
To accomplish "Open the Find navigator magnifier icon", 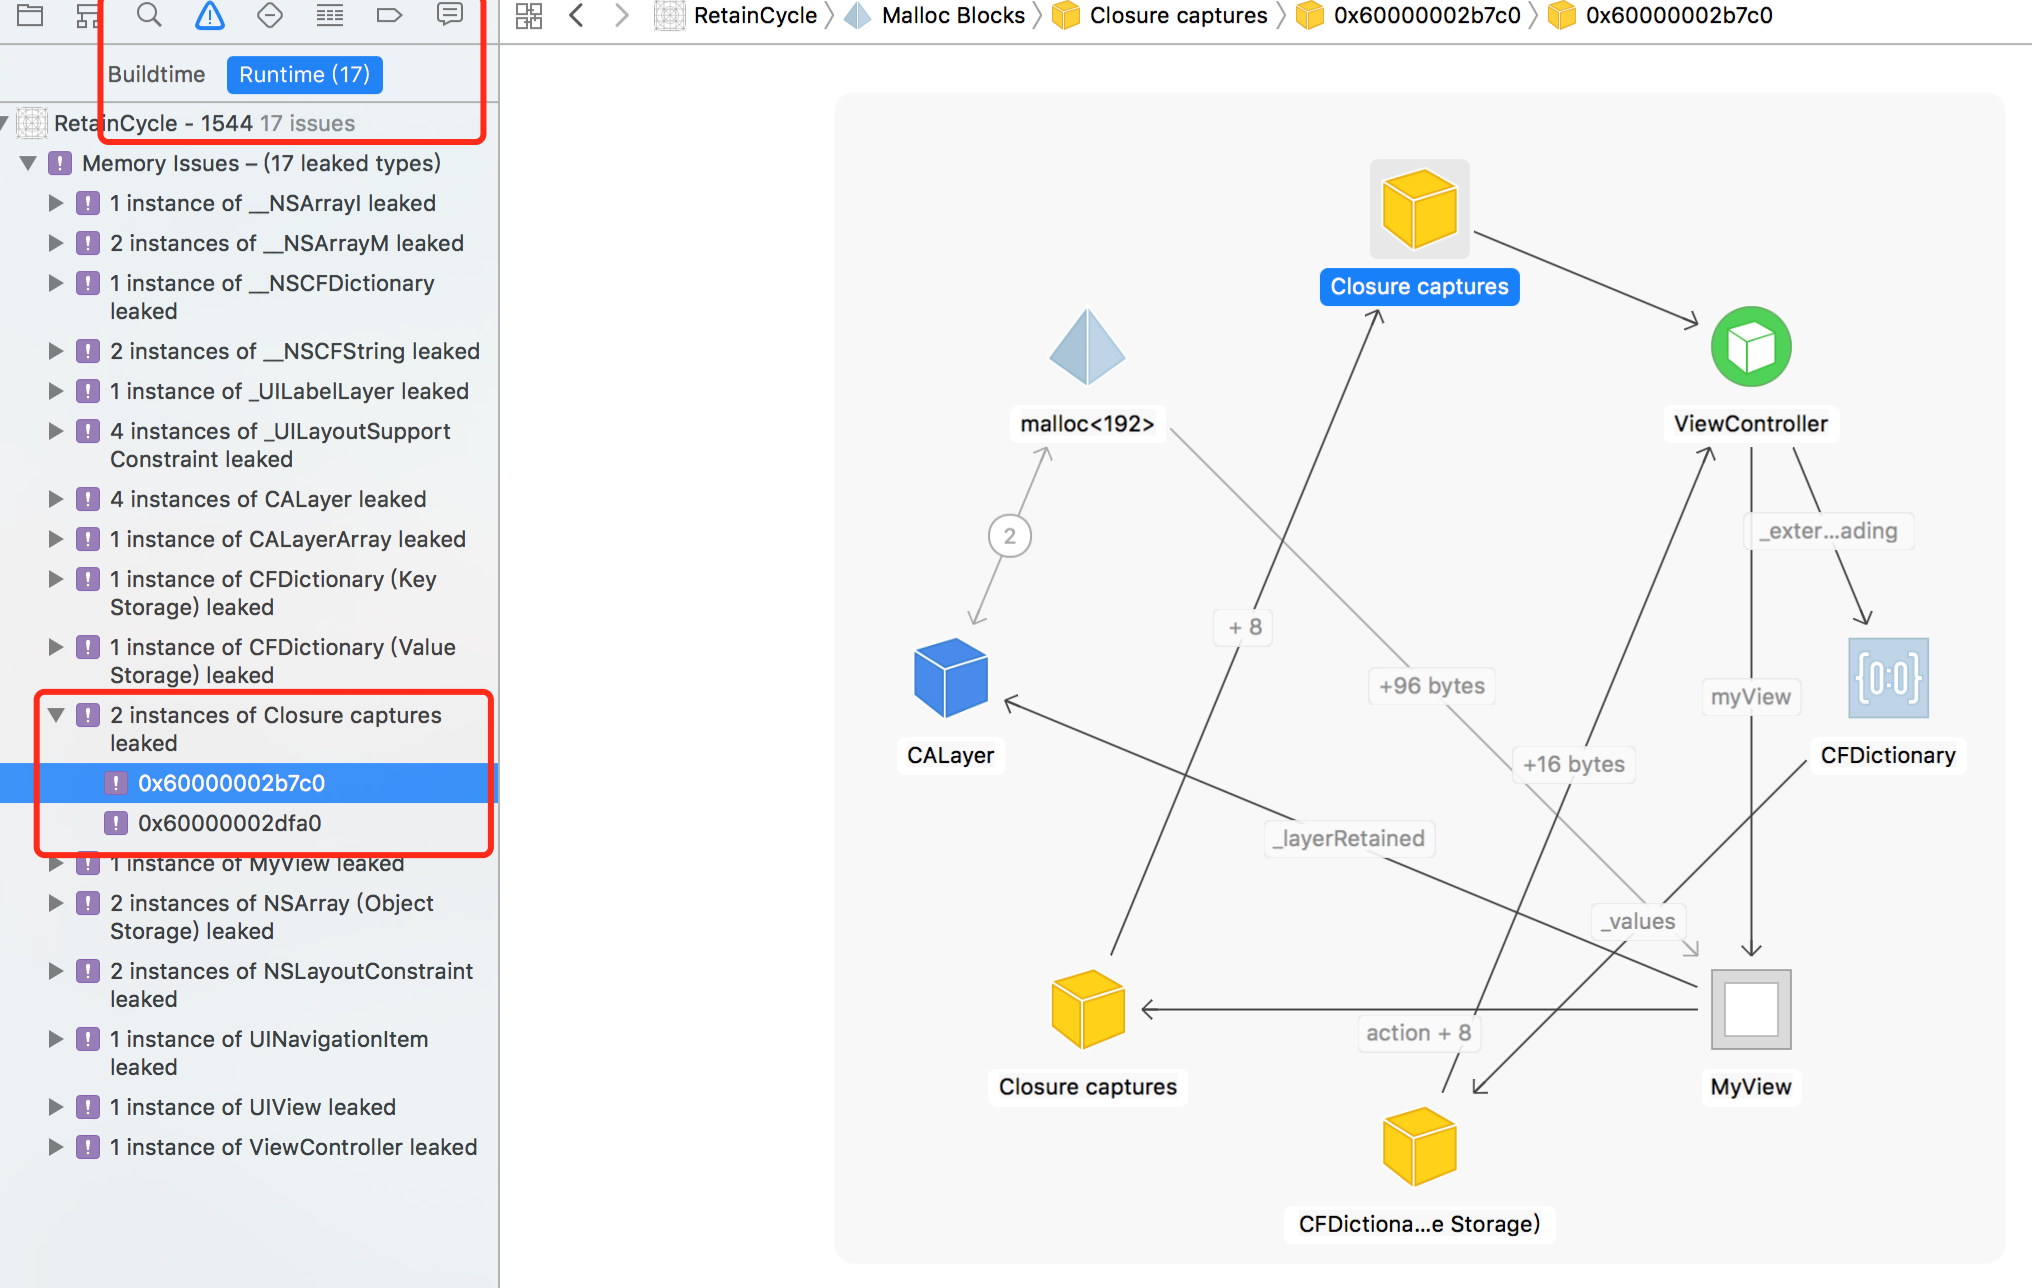I will click(x=149, y=15).
